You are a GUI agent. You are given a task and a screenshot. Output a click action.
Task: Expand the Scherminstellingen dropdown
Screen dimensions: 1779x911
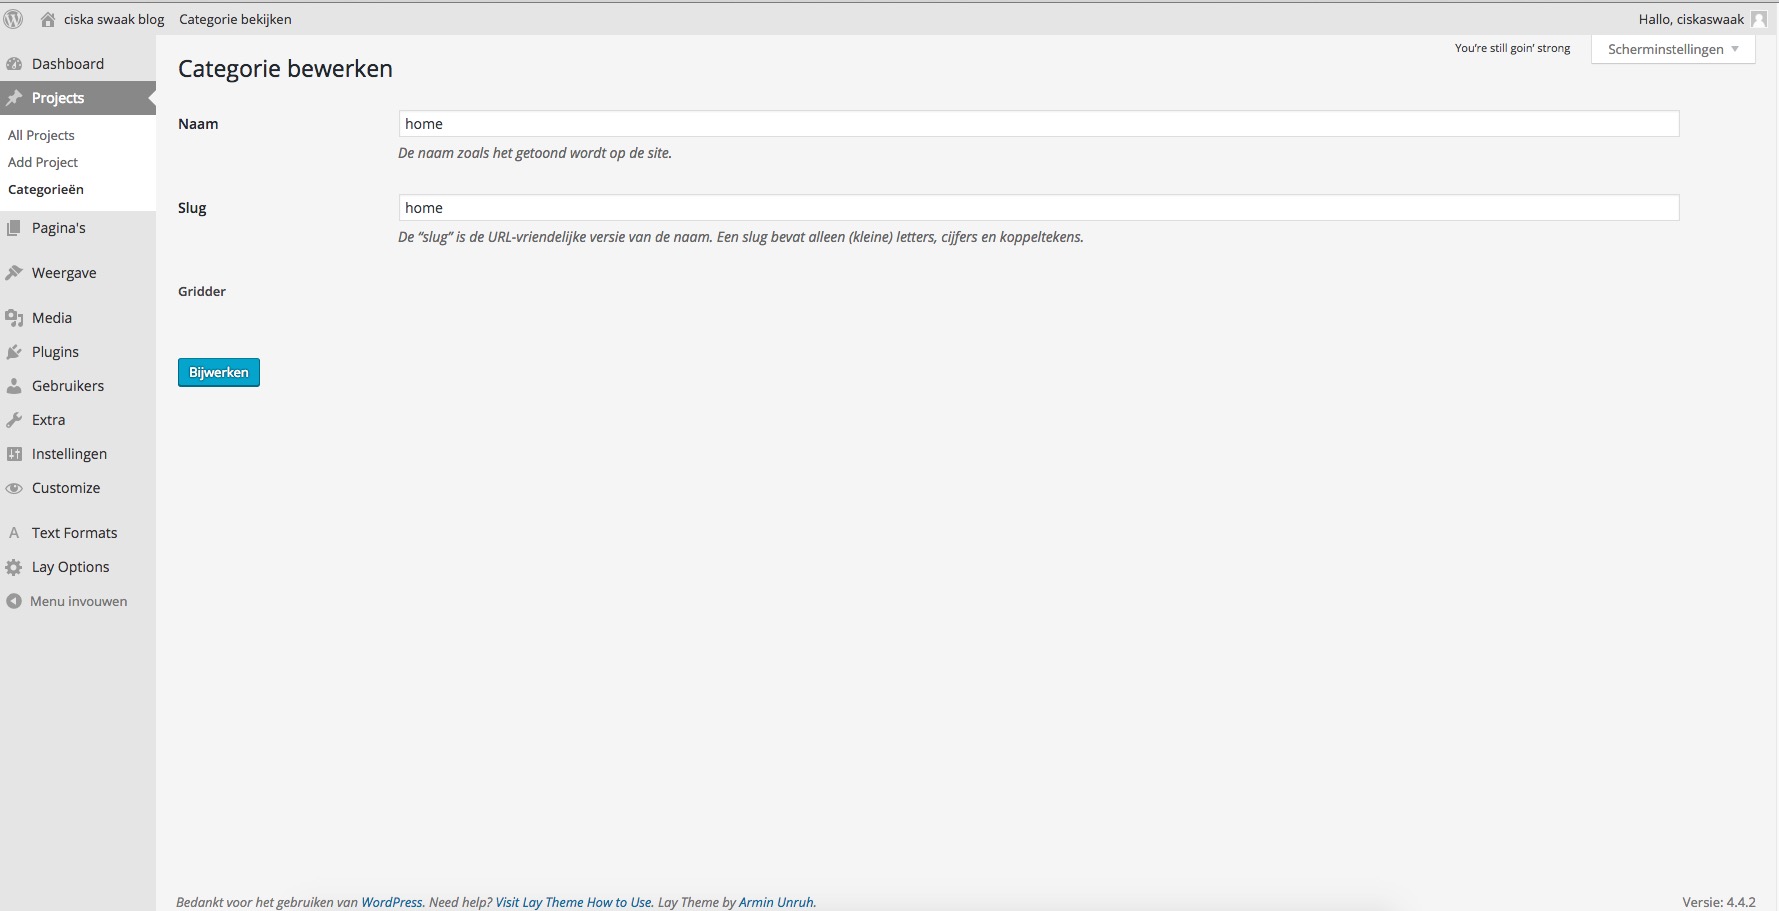pyautogui.click(x=1673, y=49)
